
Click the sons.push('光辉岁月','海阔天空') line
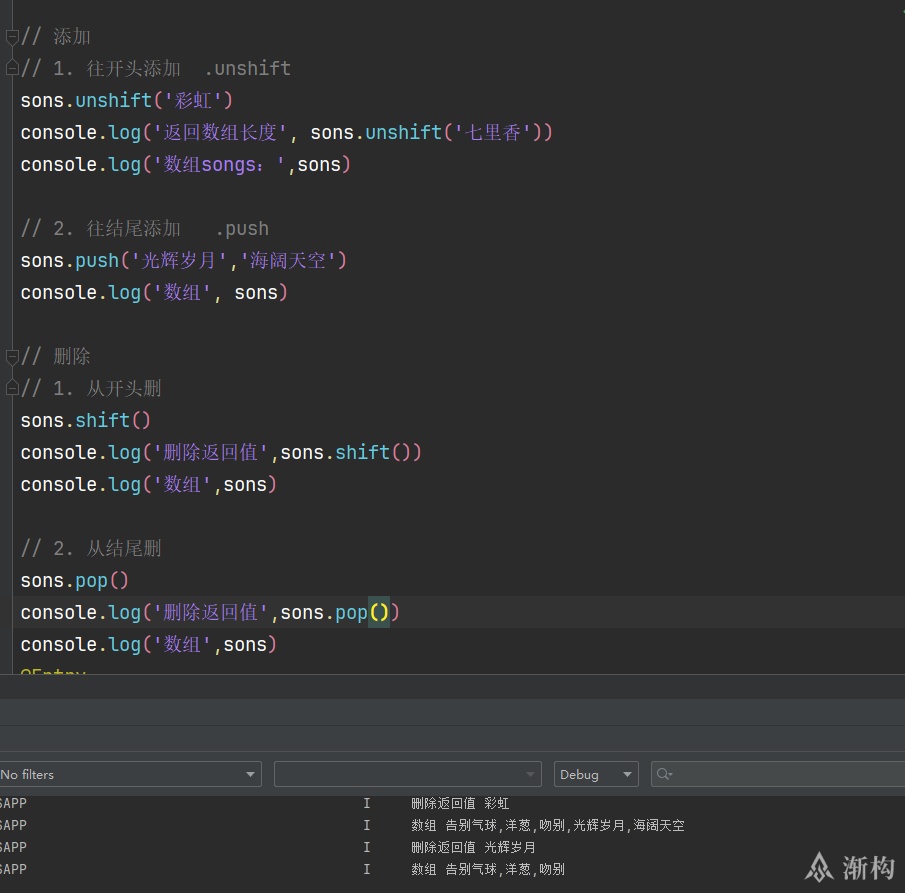point(184,260)
